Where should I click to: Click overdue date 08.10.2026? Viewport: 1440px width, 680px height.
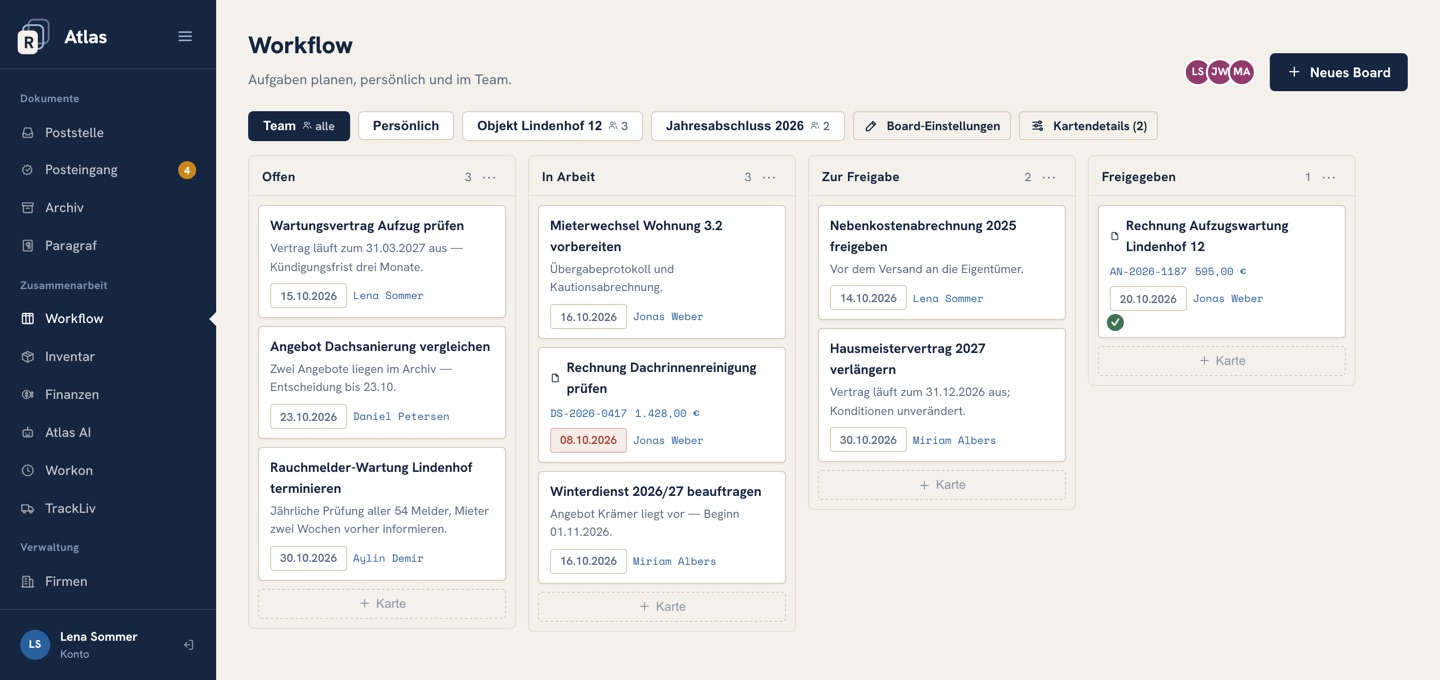pos(588,440)
